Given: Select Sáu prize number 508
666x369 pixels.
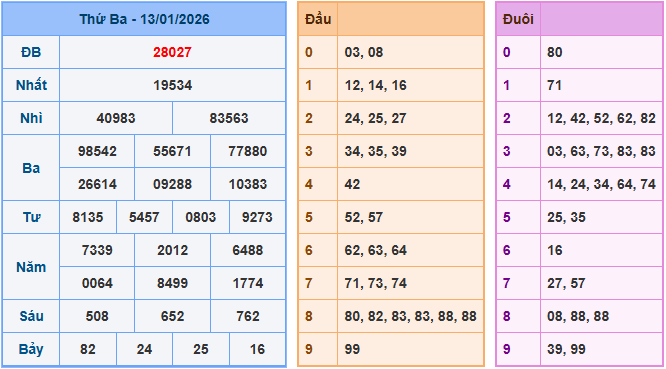Looking at the screenshot, I should [97, 316].
